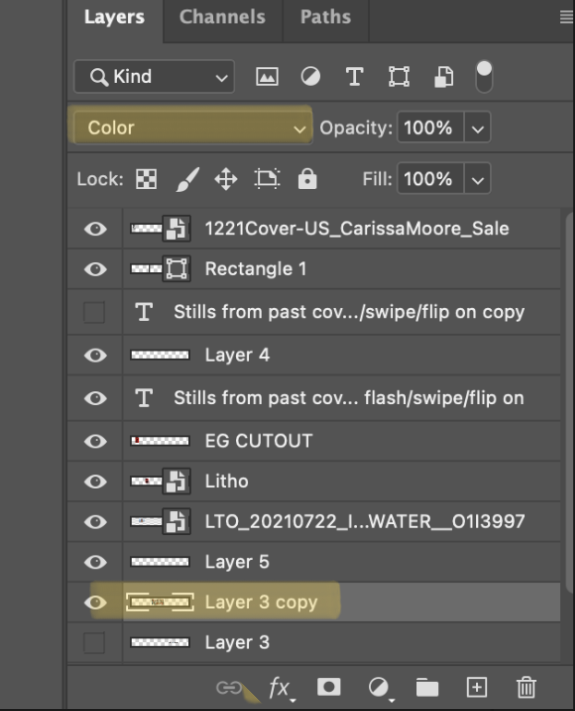
Task: Open the Opacity slider arrow
Action: tap(477, 128)
